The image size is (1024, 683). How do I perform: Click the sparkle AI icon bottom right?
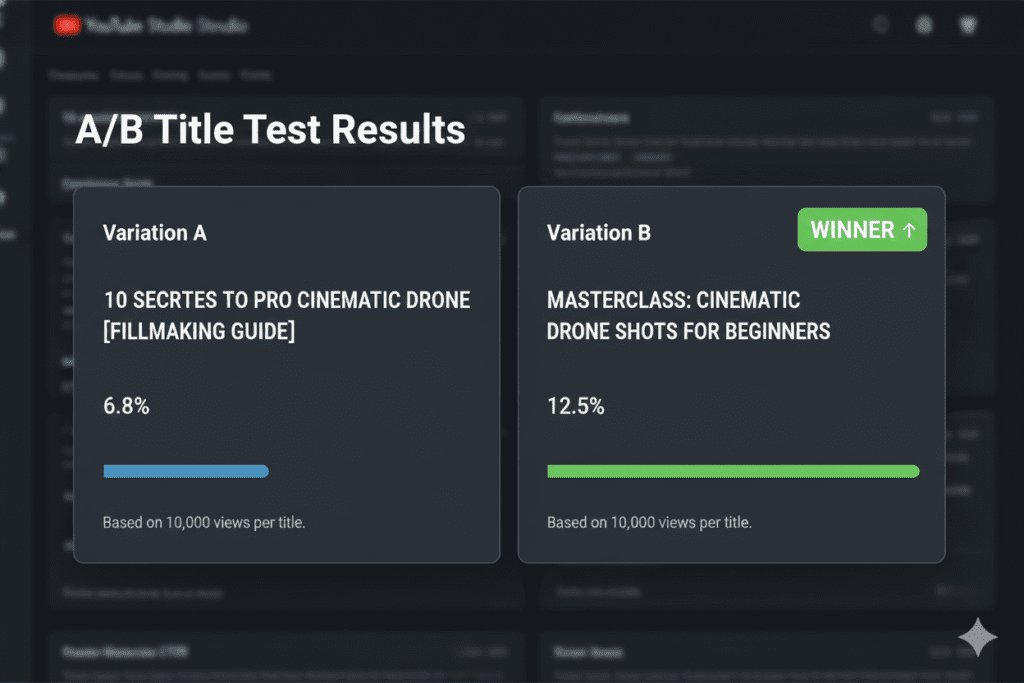[978, 637]
